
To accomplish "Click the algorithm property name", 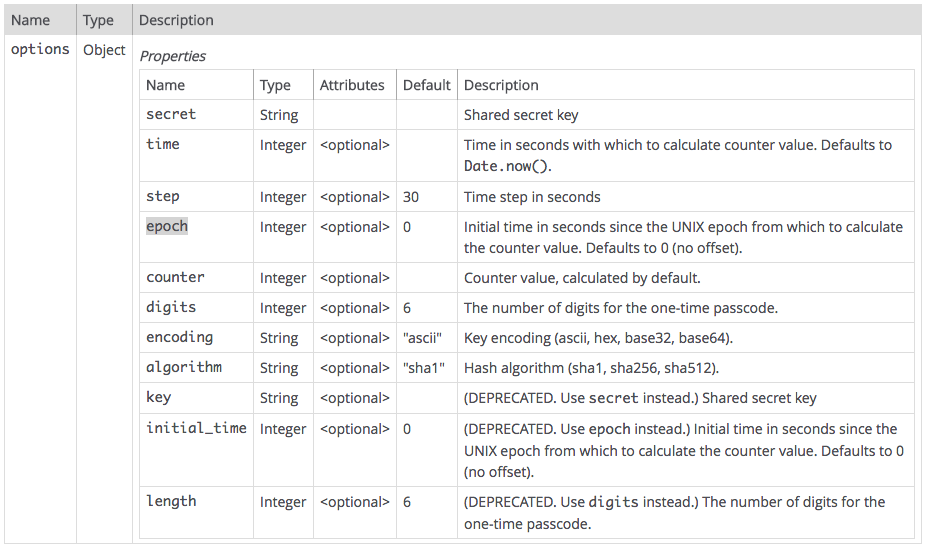I will coord(184,367).
